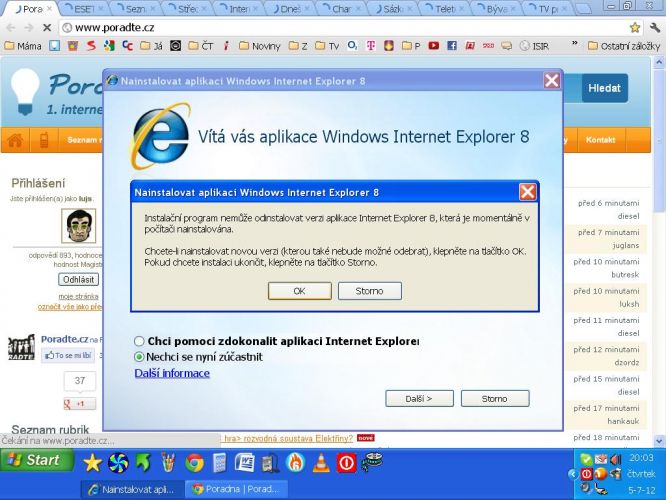Close the inner IE8 warning dialog
The image size is (666, 500).
(528, 192)
